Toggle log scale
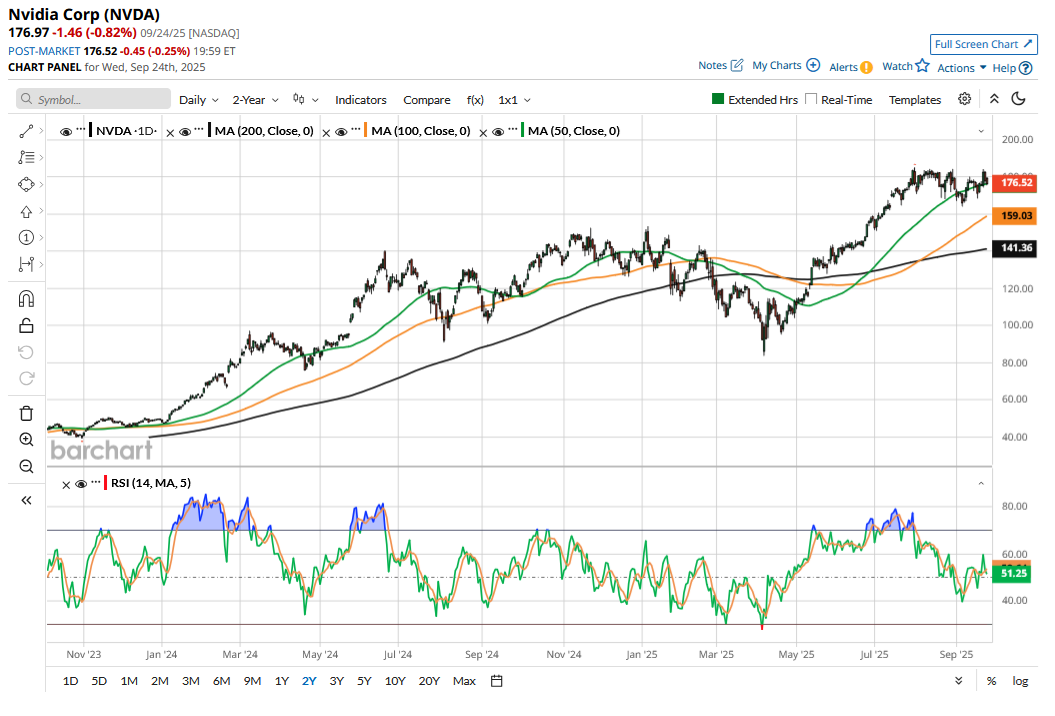The height and width of the screenshot is (716, 1055). click(1020, 681)
